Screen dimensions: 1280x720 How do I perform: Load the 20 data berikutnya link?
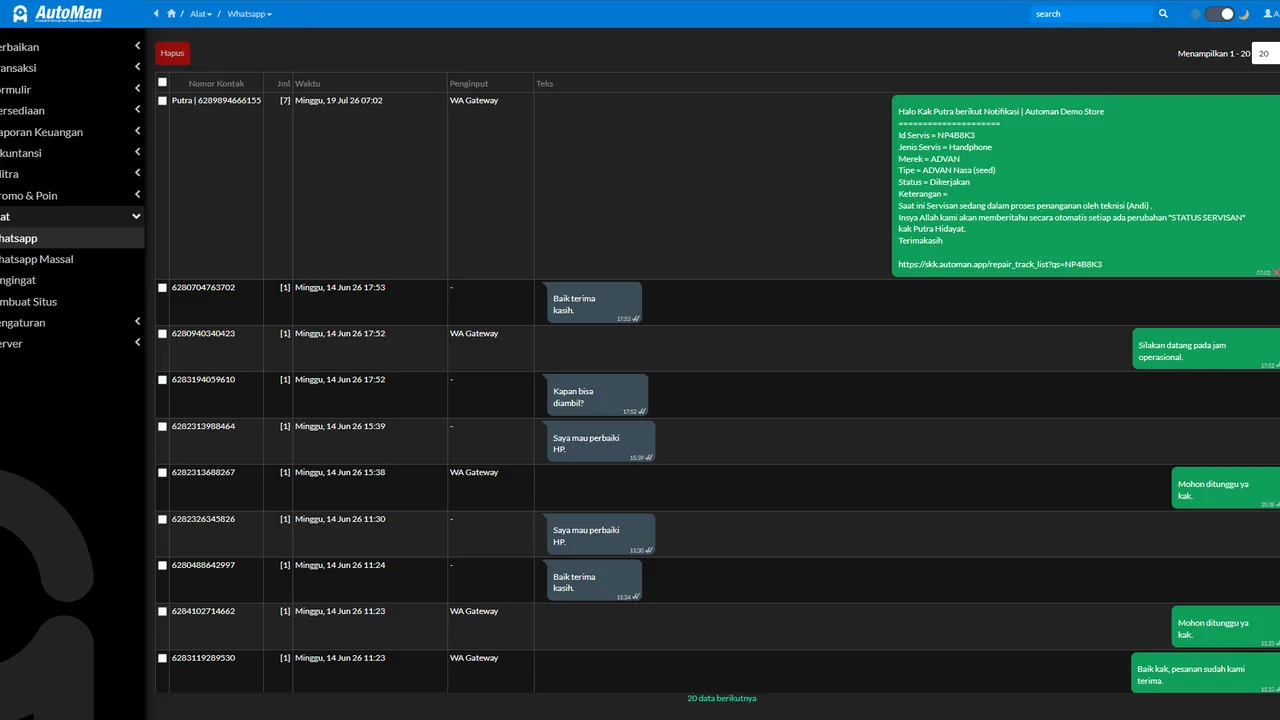pyautogui.click(x=722, y=698)
